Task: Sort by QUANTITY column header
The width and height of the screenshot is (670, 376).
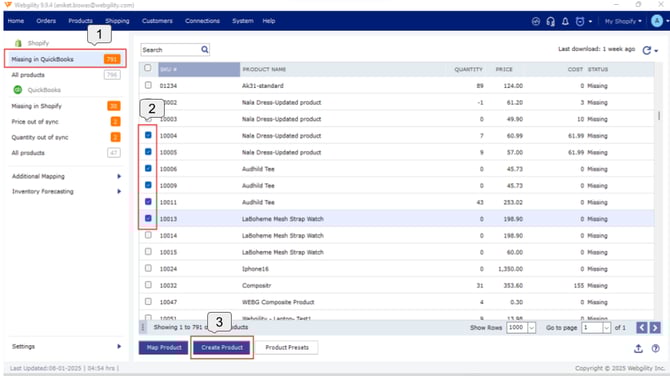Action: [468, 69]
